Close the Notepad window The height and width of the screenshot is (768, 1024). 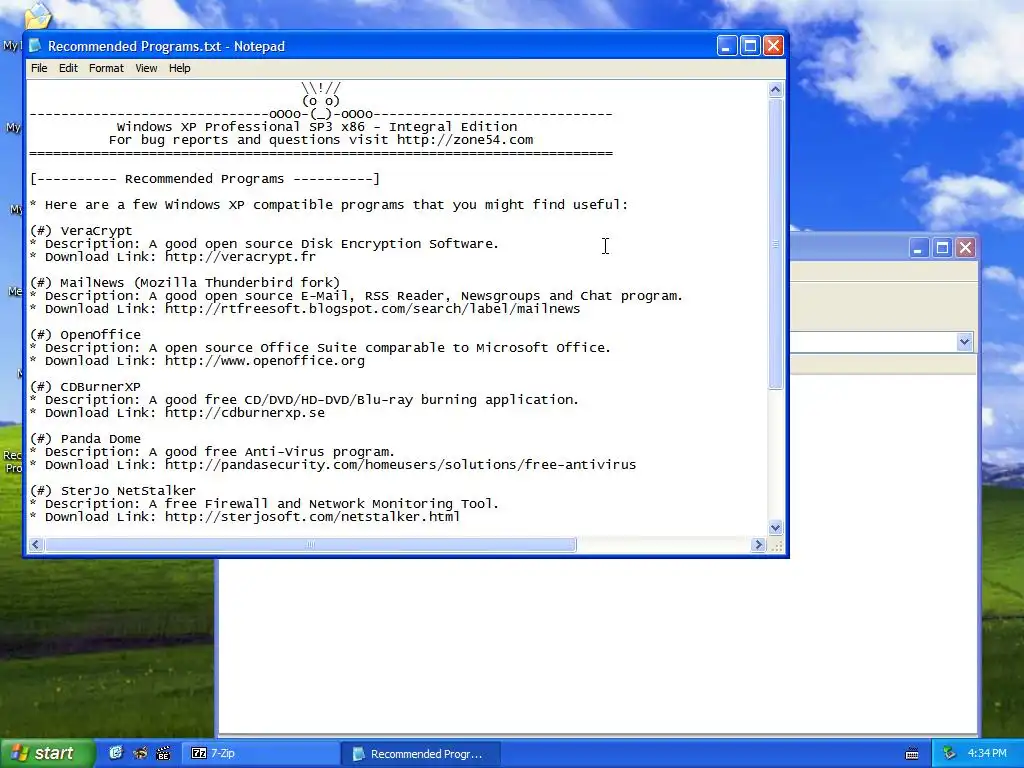click(773, 46)
